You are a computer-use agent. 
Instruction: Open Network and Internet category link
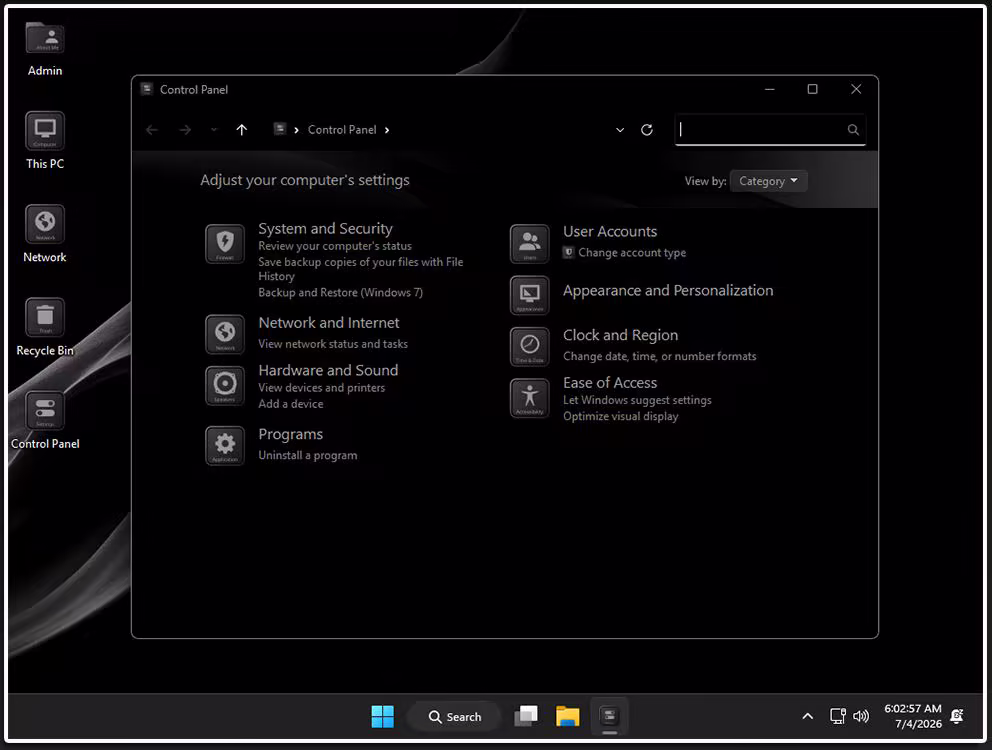(329, 323)
